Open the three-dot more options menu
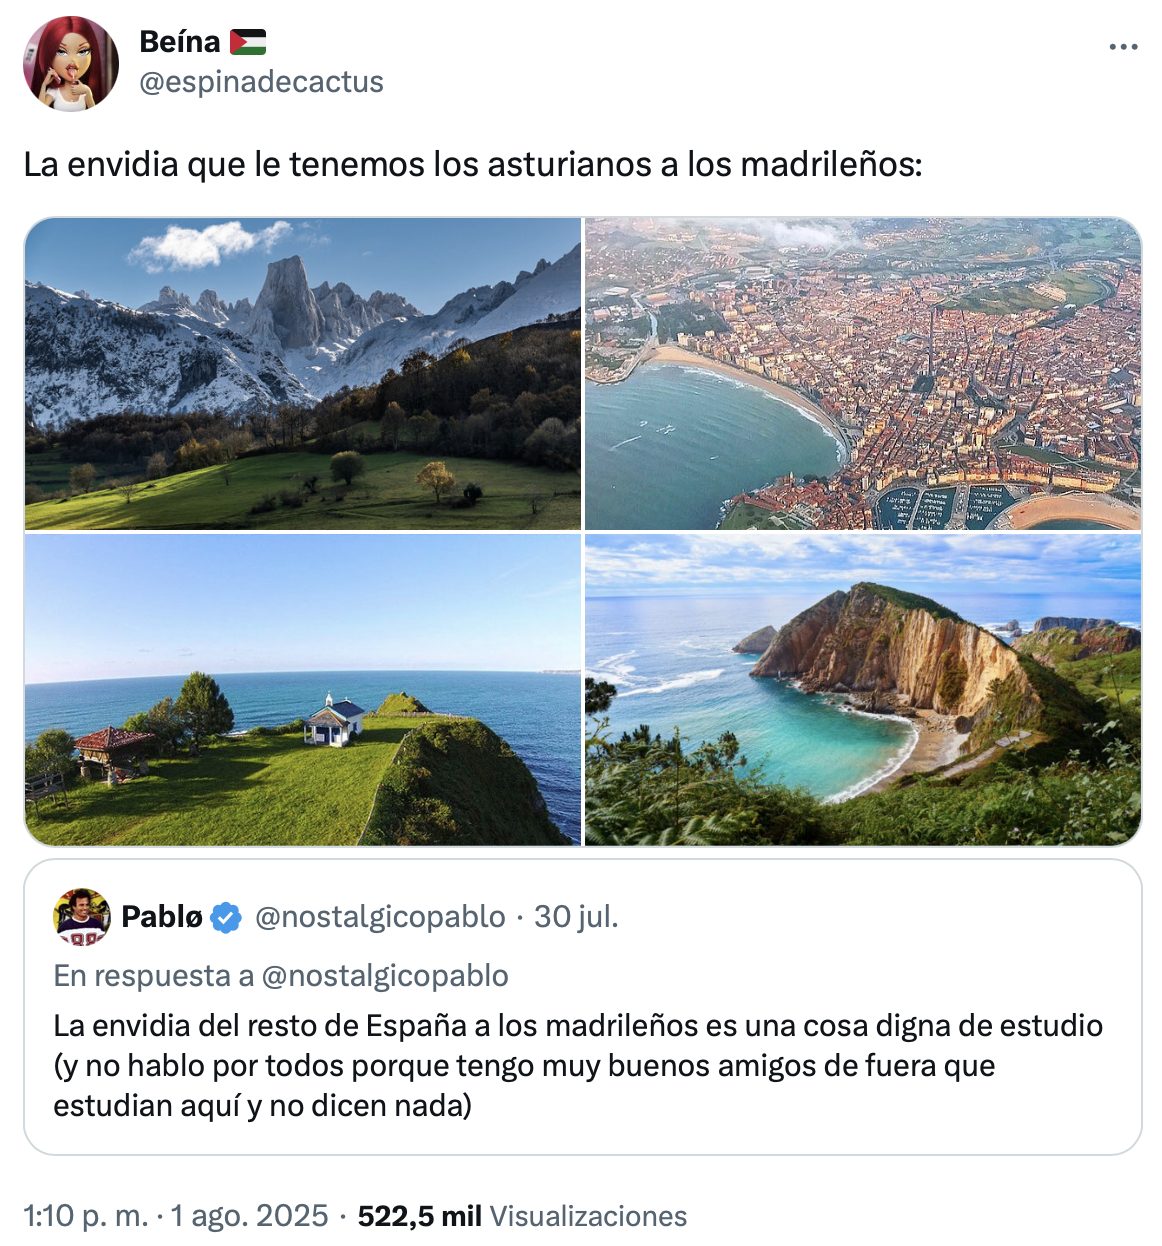The height and width of the screenshot is (1246, 1162). pos(1123,47)
